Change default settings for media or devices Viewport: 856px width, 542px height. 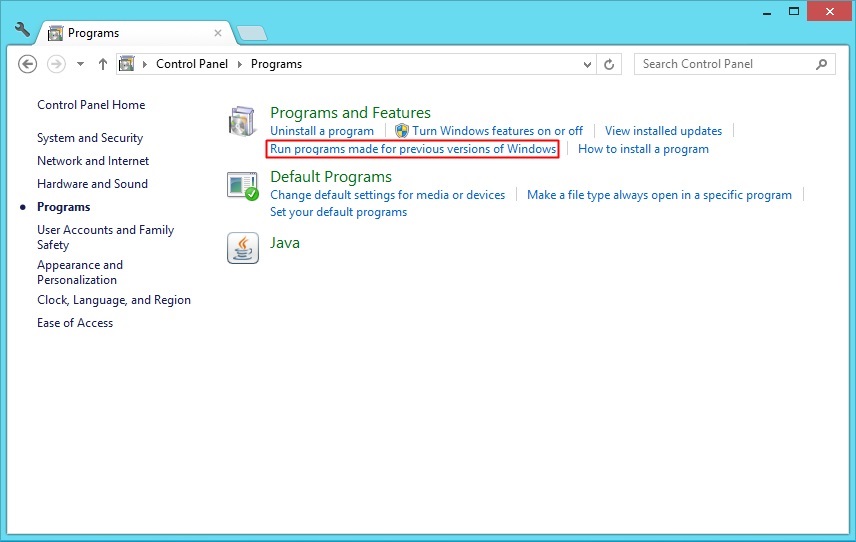point(388,195)
